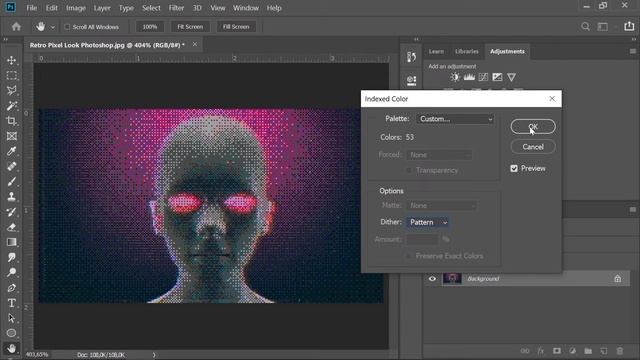
Task: Select the Move tool
Action: click(x=11, y=60)
